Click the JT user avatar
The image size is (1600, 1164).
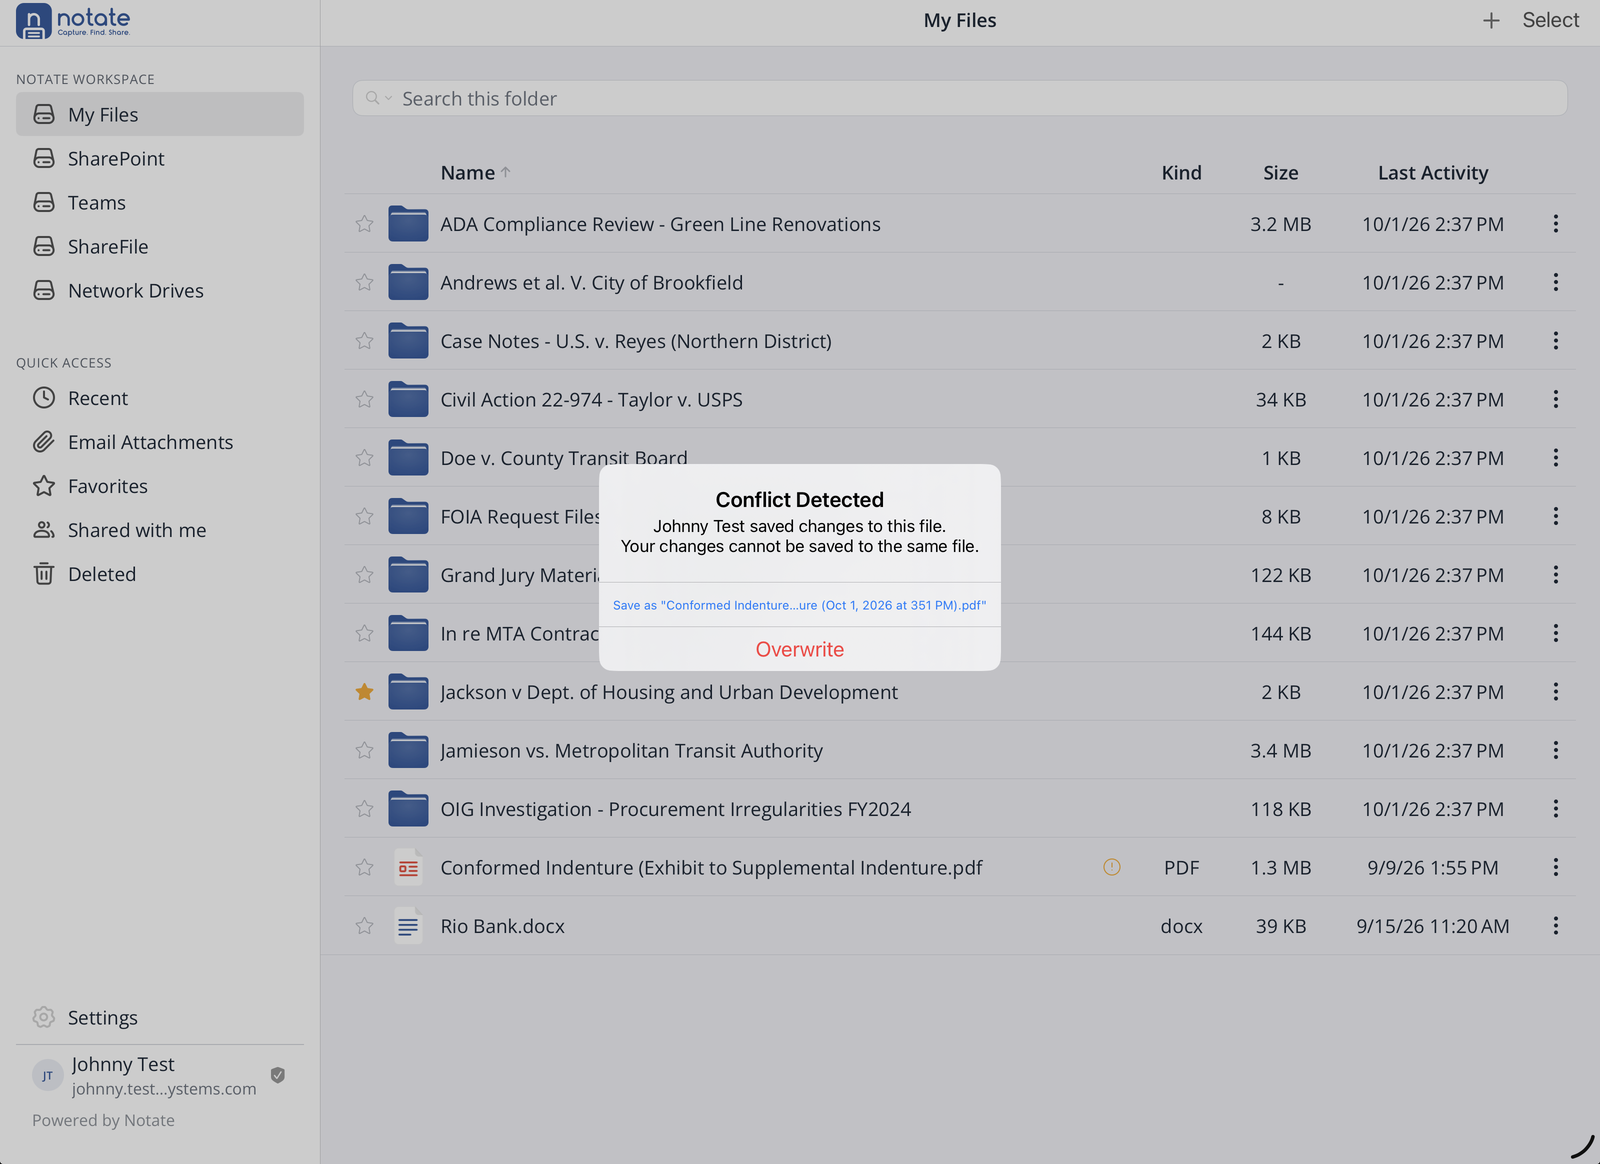coord(47,1076)
